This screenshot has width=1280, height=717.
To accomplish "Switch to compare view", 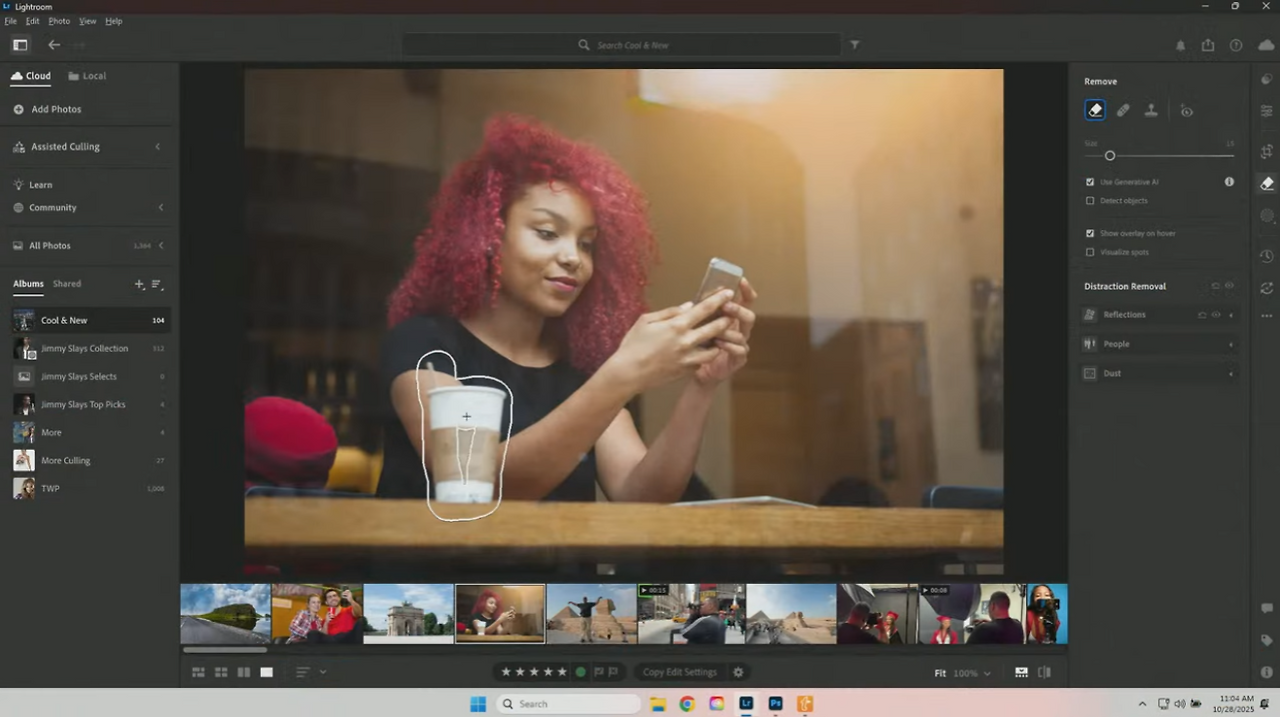I will coord(244,673).
